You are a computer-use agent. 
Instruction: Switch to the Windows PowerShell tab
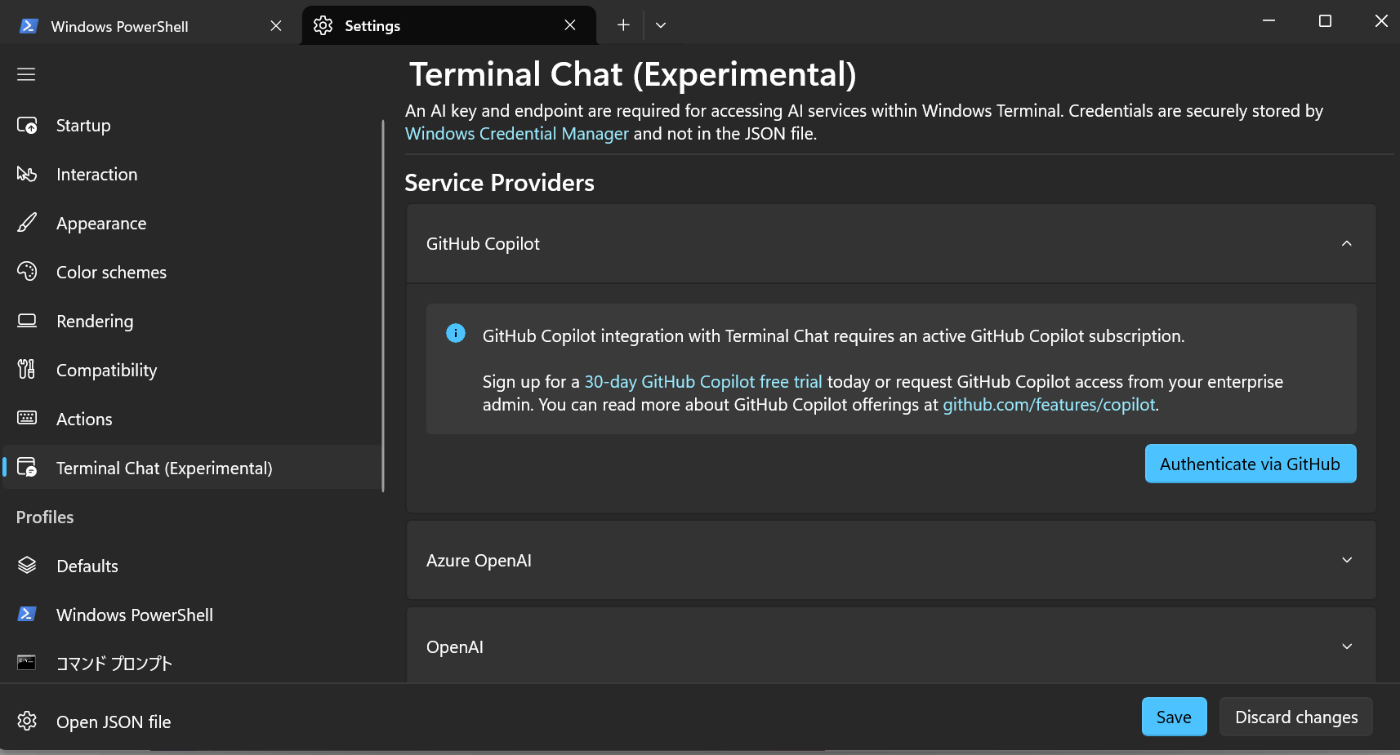coord(150,26)
